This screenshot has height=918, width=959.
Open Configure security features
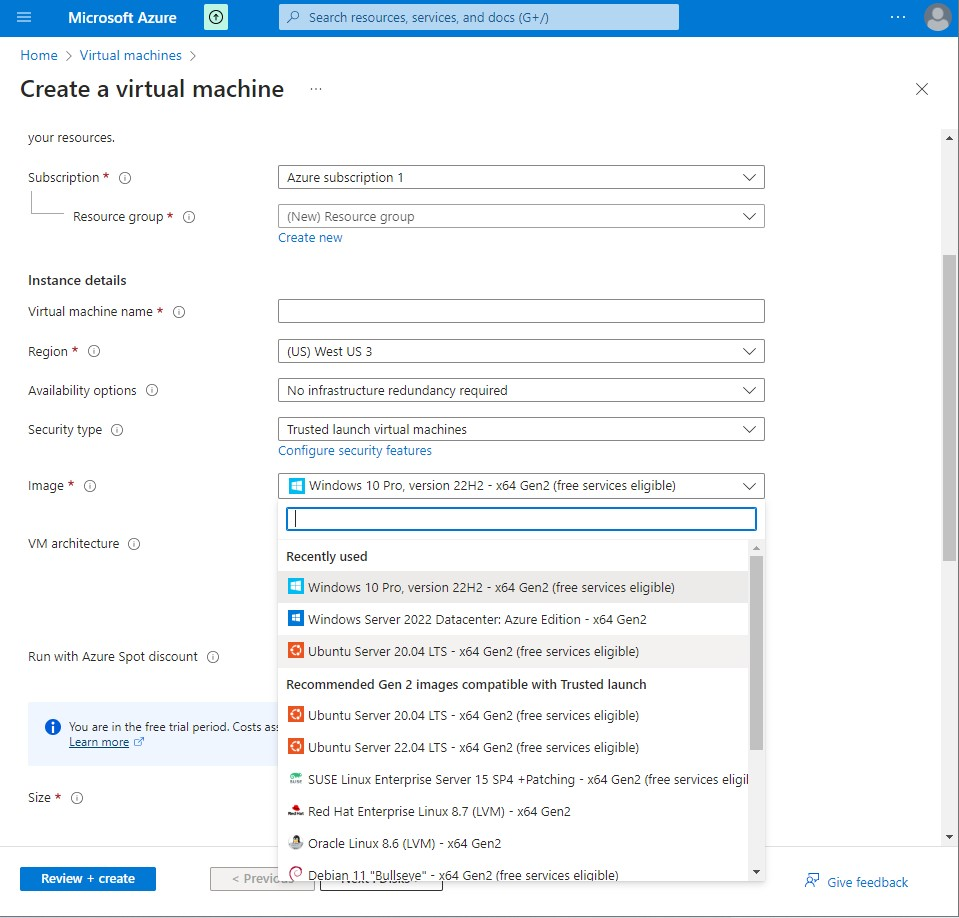coord(355,451)
